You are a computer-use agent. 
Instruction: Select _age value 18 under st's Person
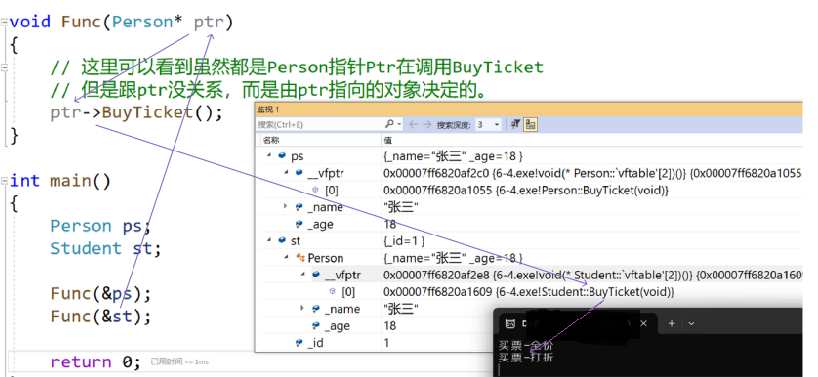tap(389, 325)
